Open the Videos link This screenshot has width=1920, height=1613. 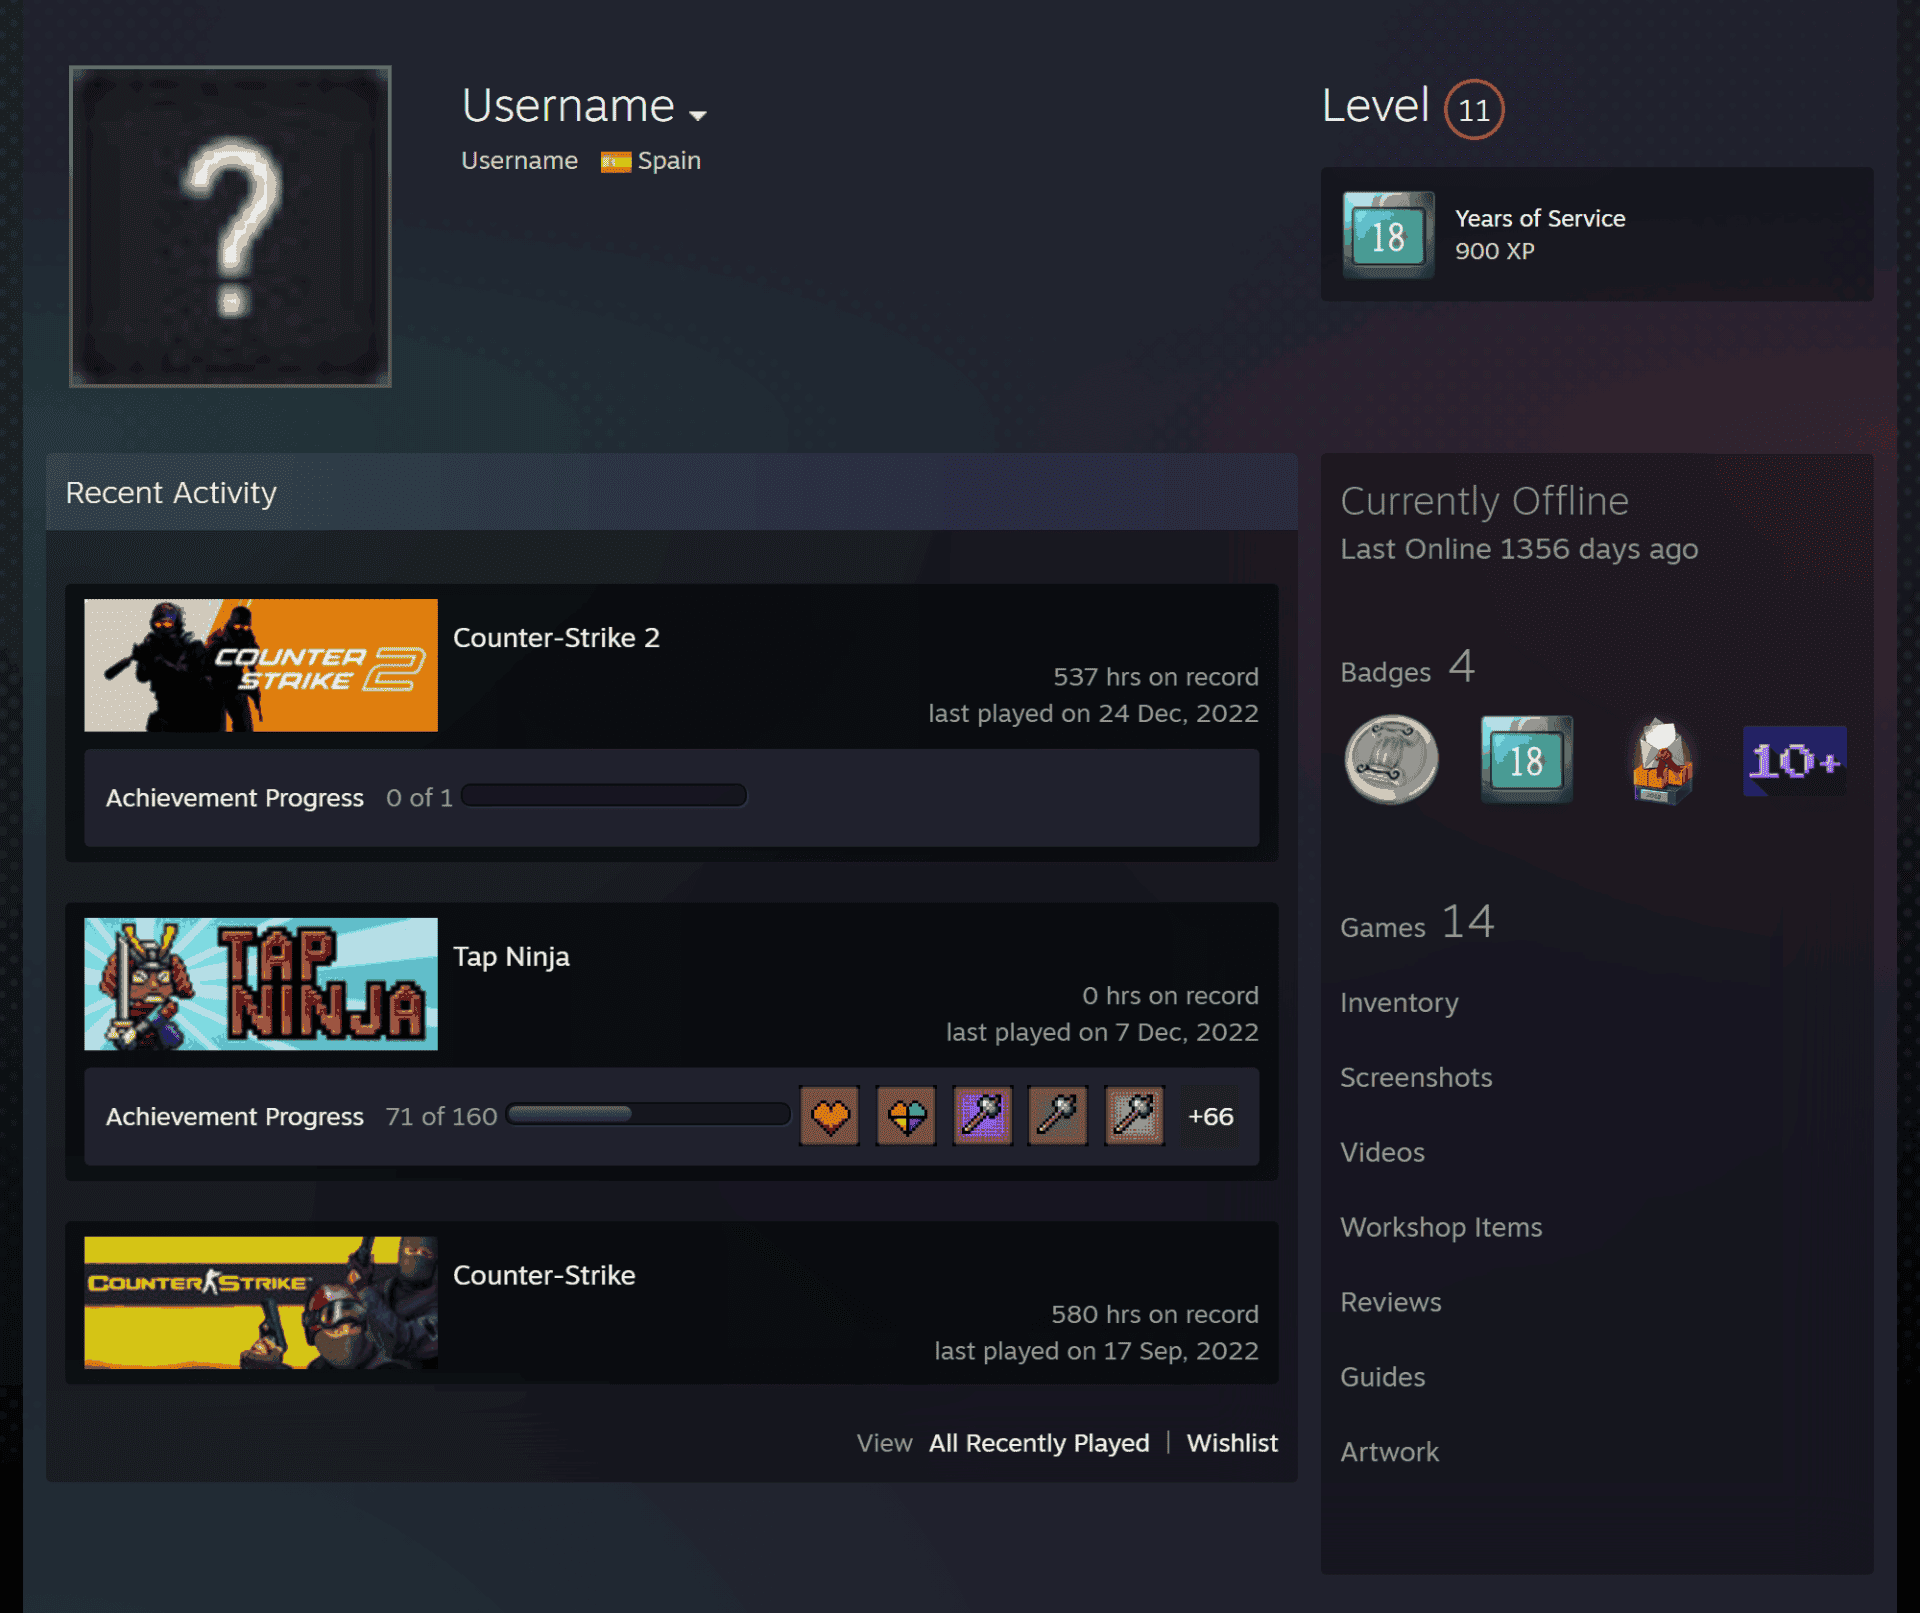pyautogui.click(x=1382, y=1152)
